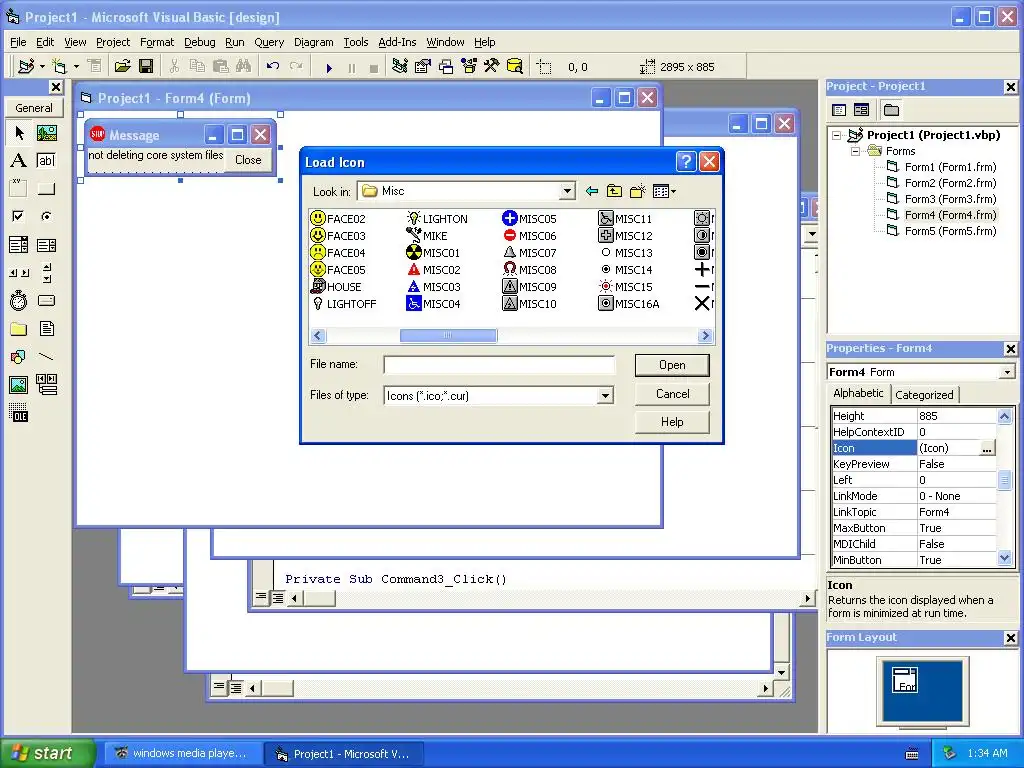Click the Save Project toolbar icon
1024x768 pixels.
(146, 66)
